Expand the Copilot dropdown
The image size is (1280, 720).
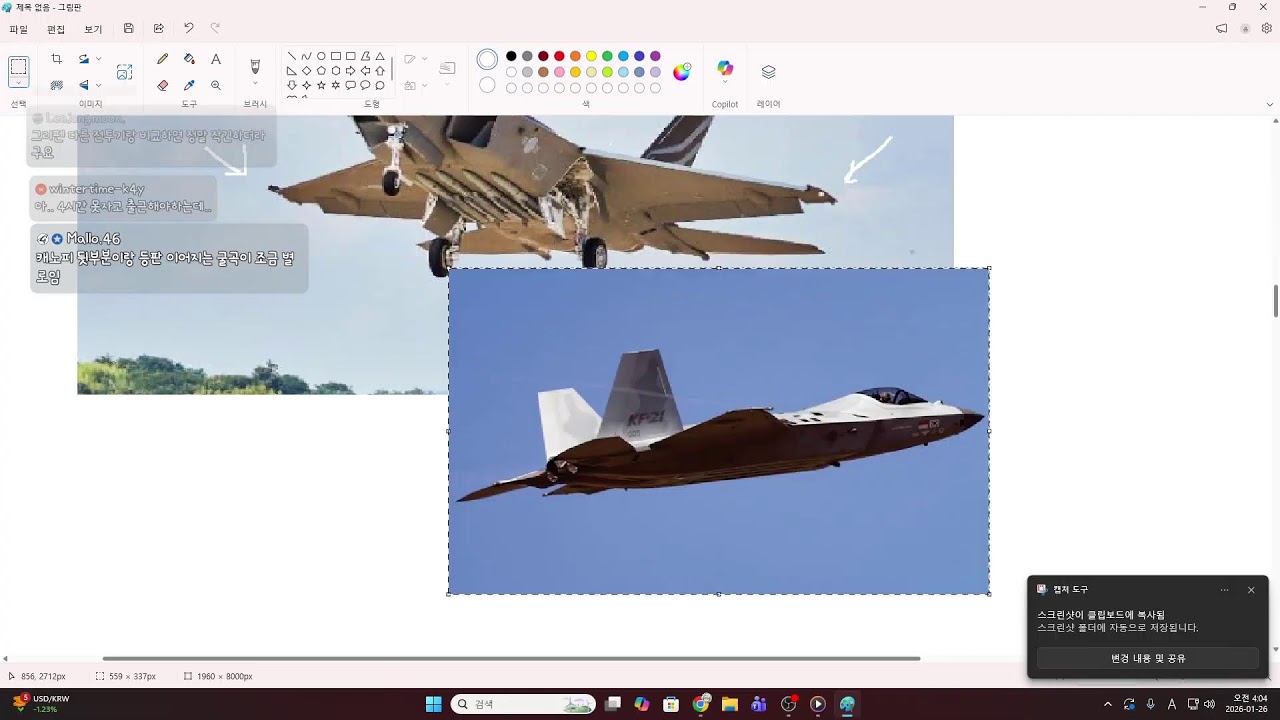click(x=725, y=84)
